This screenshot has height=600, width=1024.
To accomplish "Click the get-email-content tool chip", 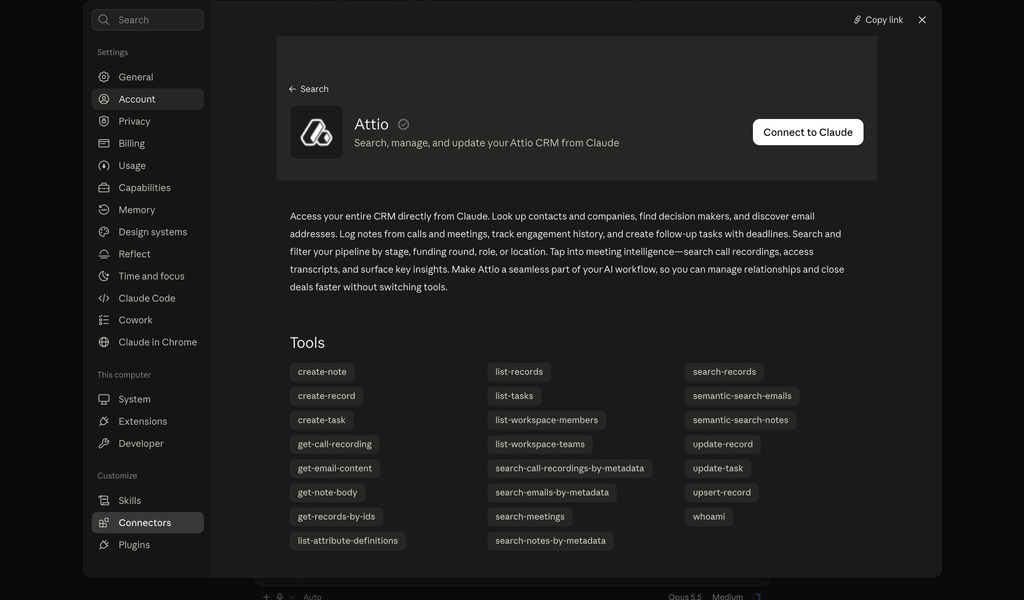I will pyautogui.click(x=334, y=469).
